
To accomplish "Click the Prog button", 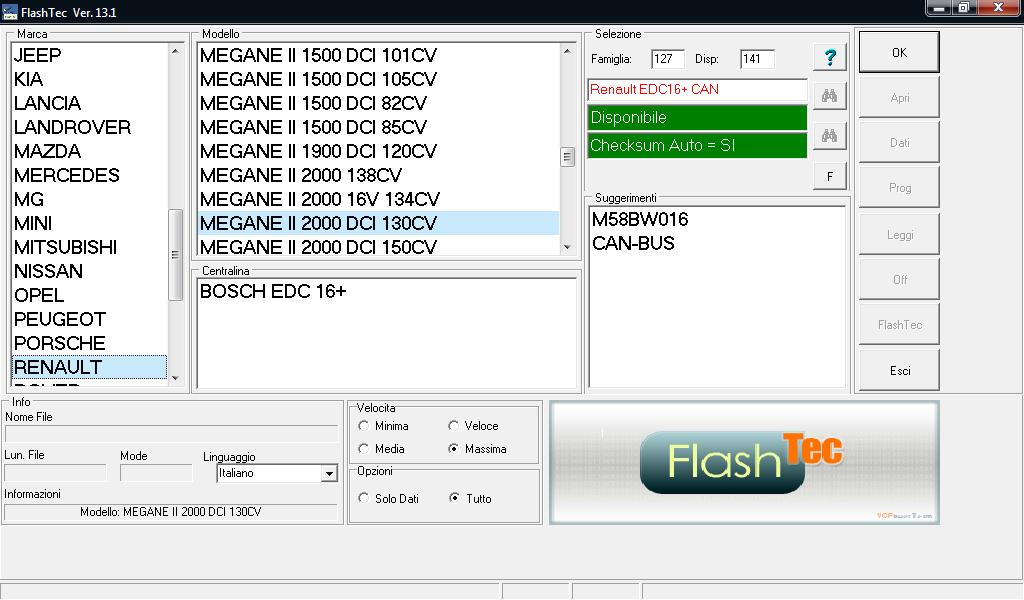I will 899,187.
